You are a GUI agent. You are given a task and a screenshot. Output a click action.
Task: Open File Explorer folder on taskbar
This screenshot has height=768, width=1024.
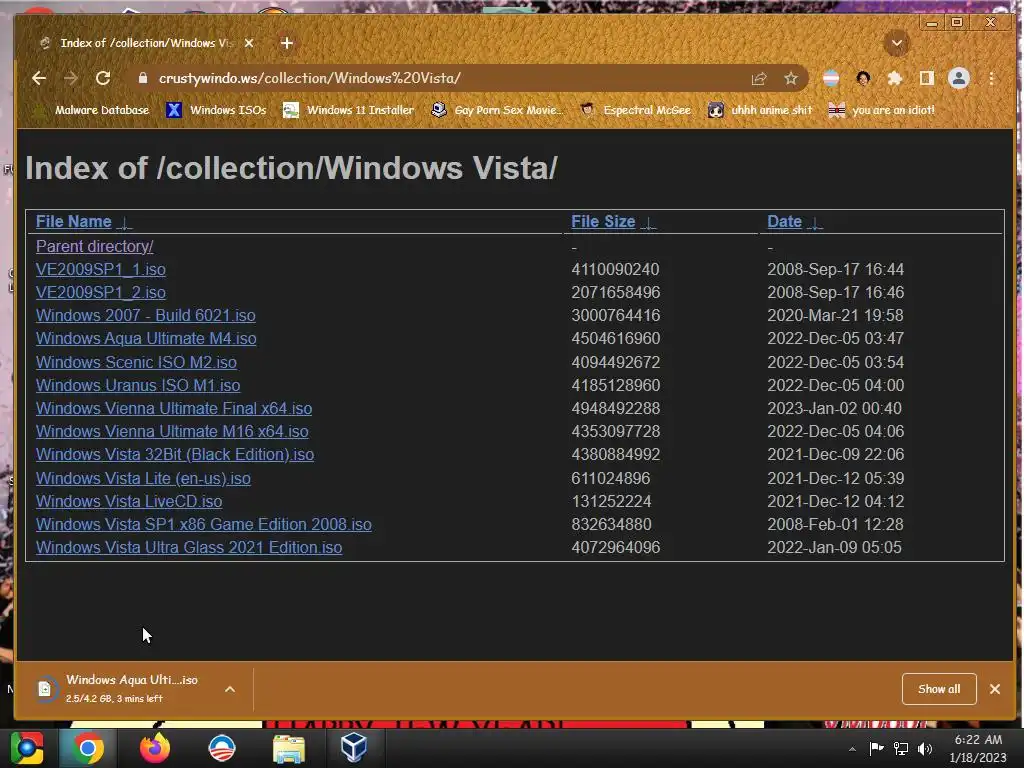click(288, 749)
